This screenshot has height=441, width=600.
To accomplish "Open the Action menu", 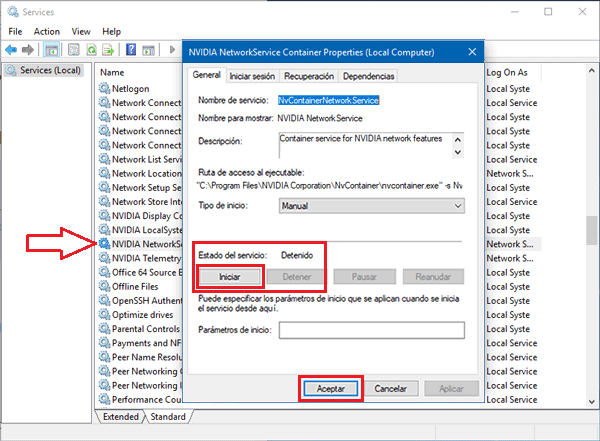I will 47,31.
